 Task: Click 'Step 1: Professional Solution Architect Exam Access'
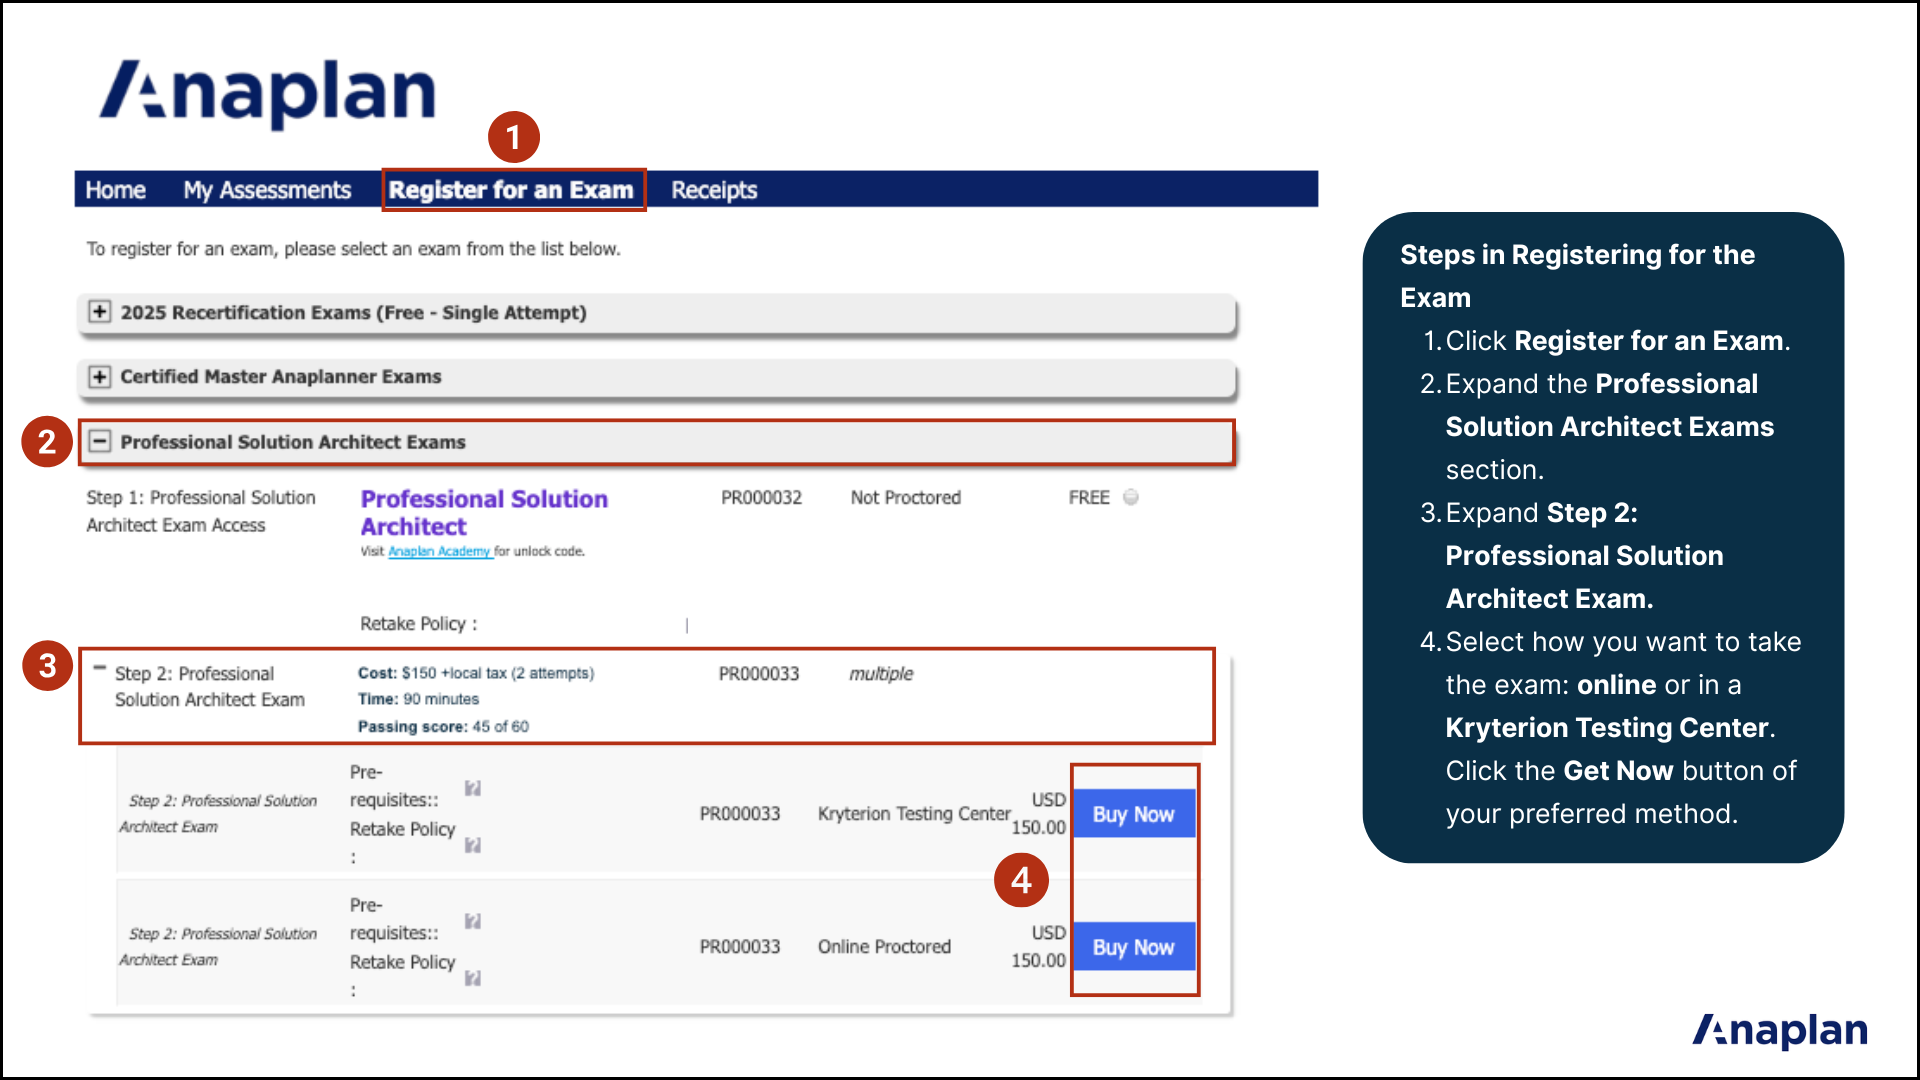pos(201,511)
